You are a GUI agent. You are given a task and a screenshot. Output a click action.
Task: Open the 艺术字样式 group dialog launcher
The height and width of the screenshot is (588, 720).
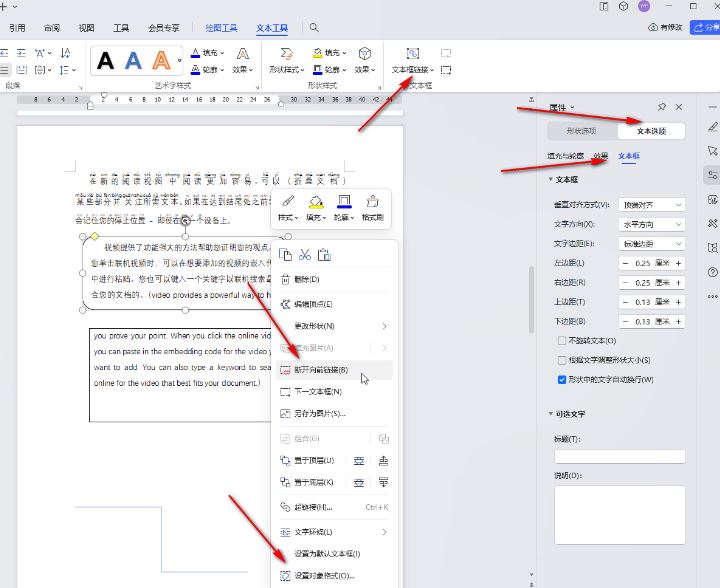(258, 87)
